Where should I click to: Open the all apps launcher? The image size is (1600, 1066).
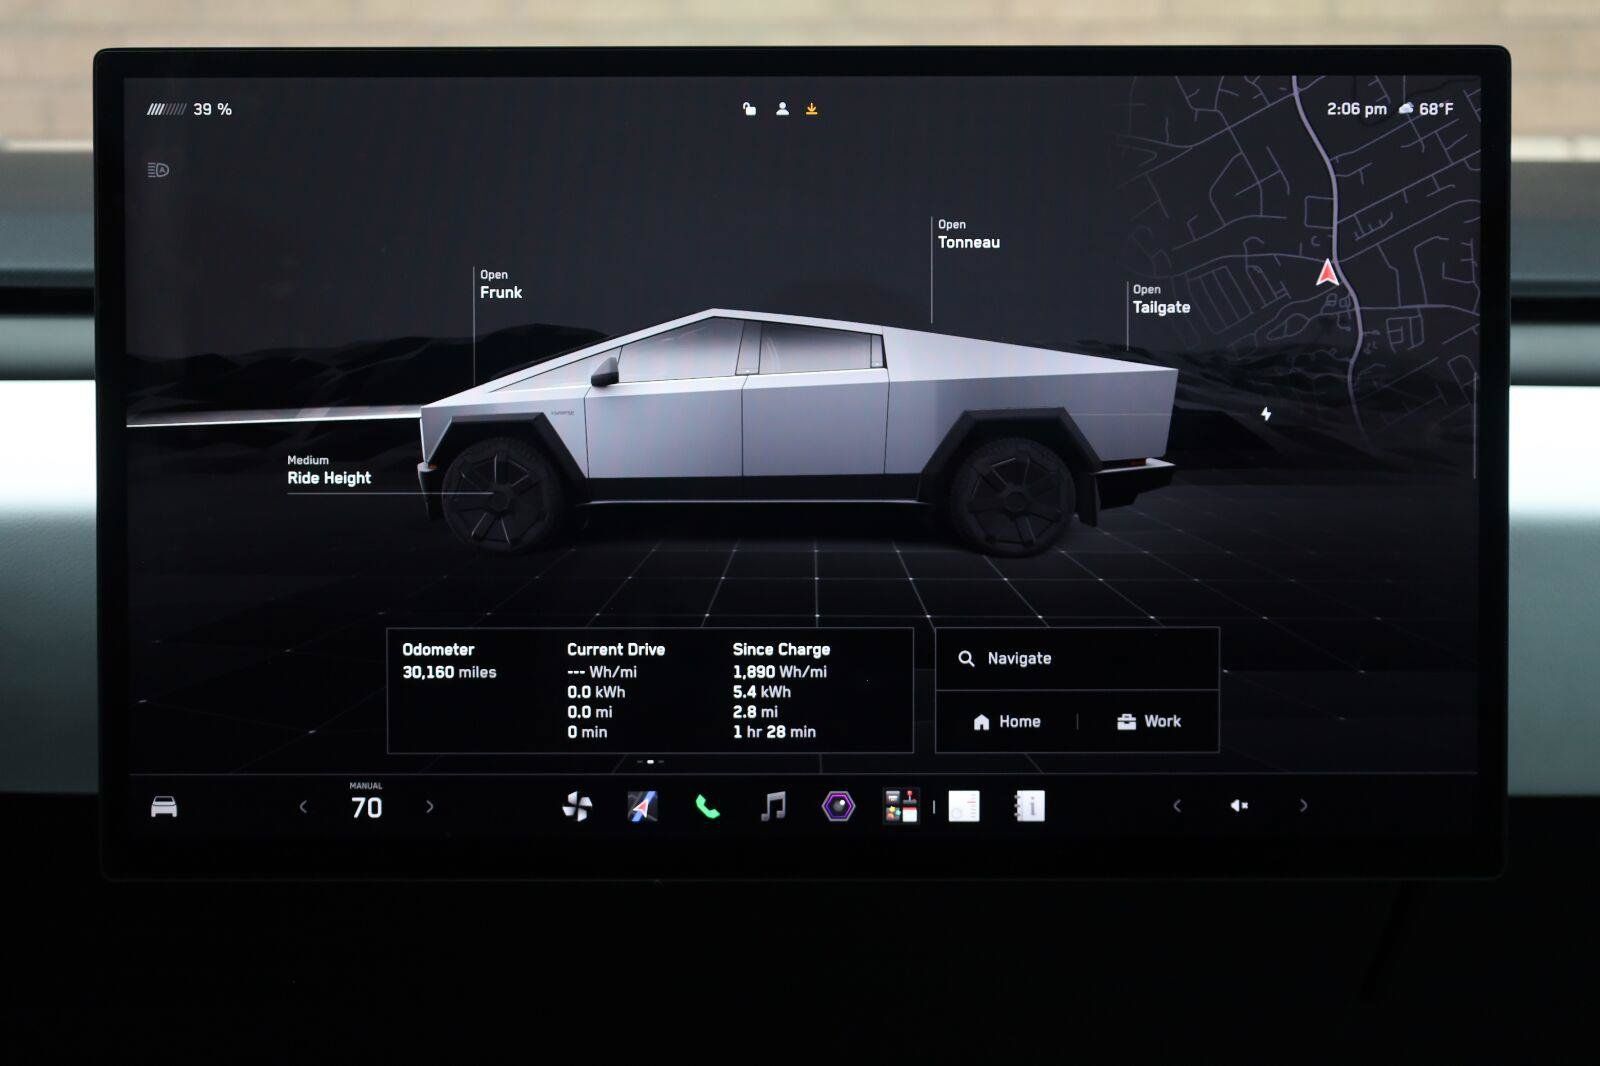tap(901, 806)
